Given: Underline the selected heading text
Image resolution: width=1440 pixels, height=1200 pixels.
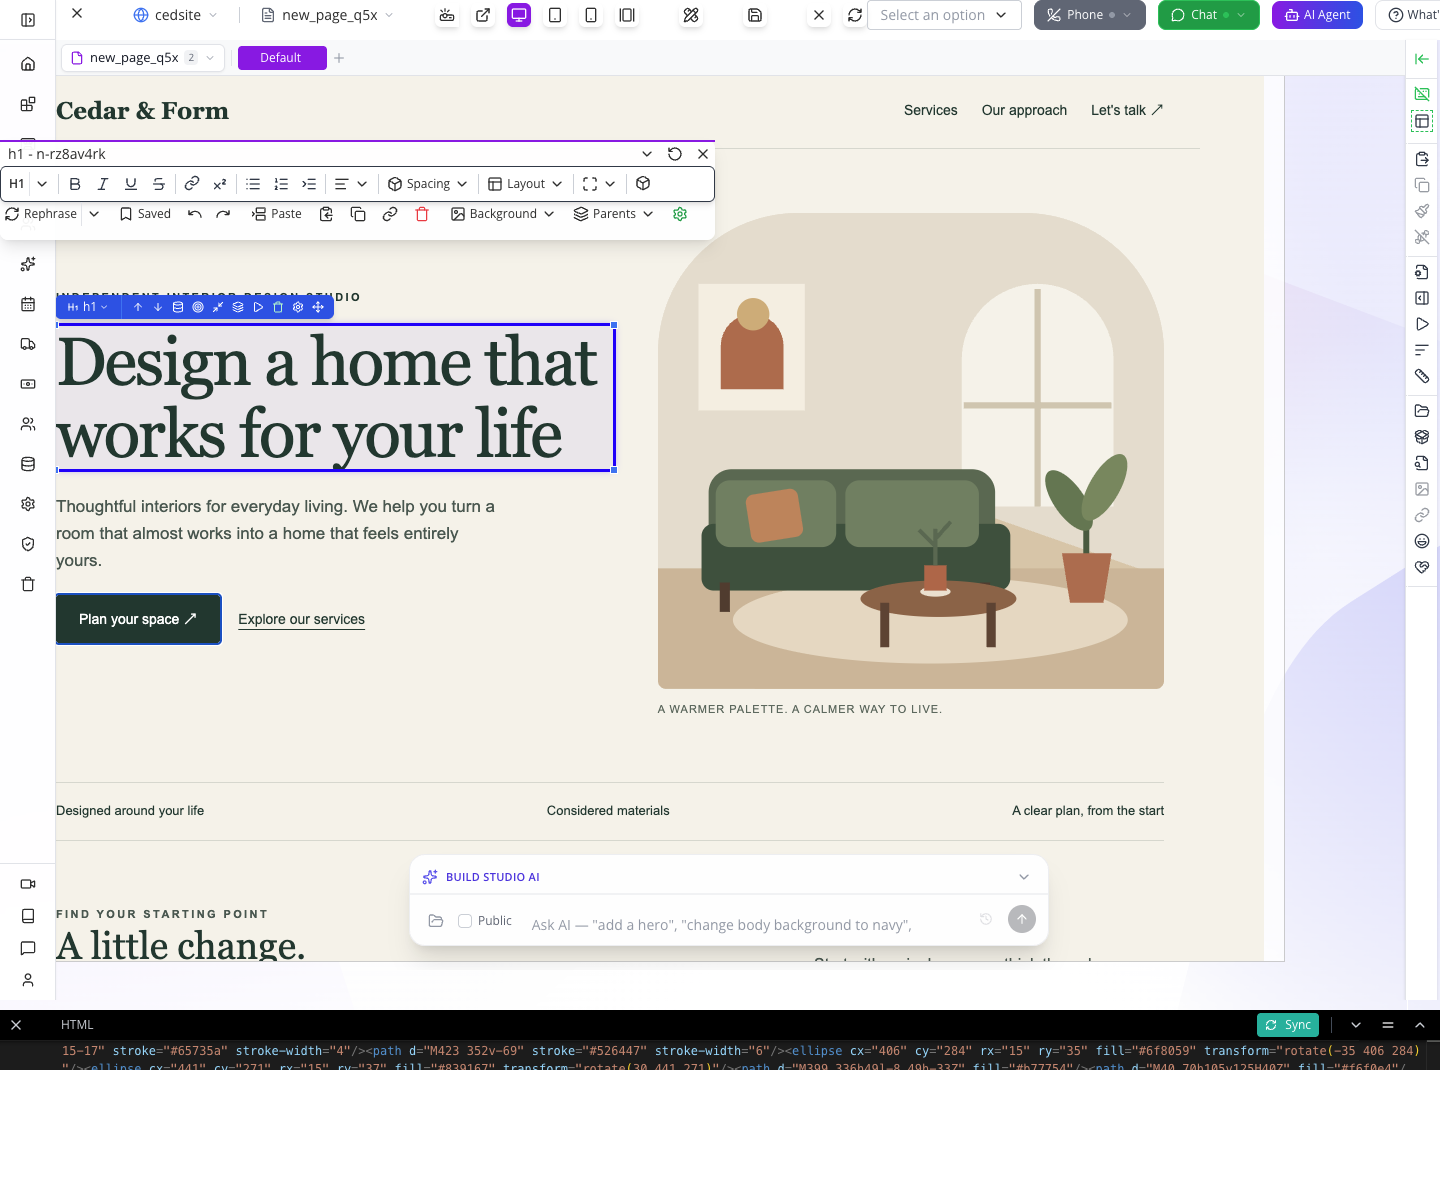Looking at the screenshot, I should pos(131,184).
